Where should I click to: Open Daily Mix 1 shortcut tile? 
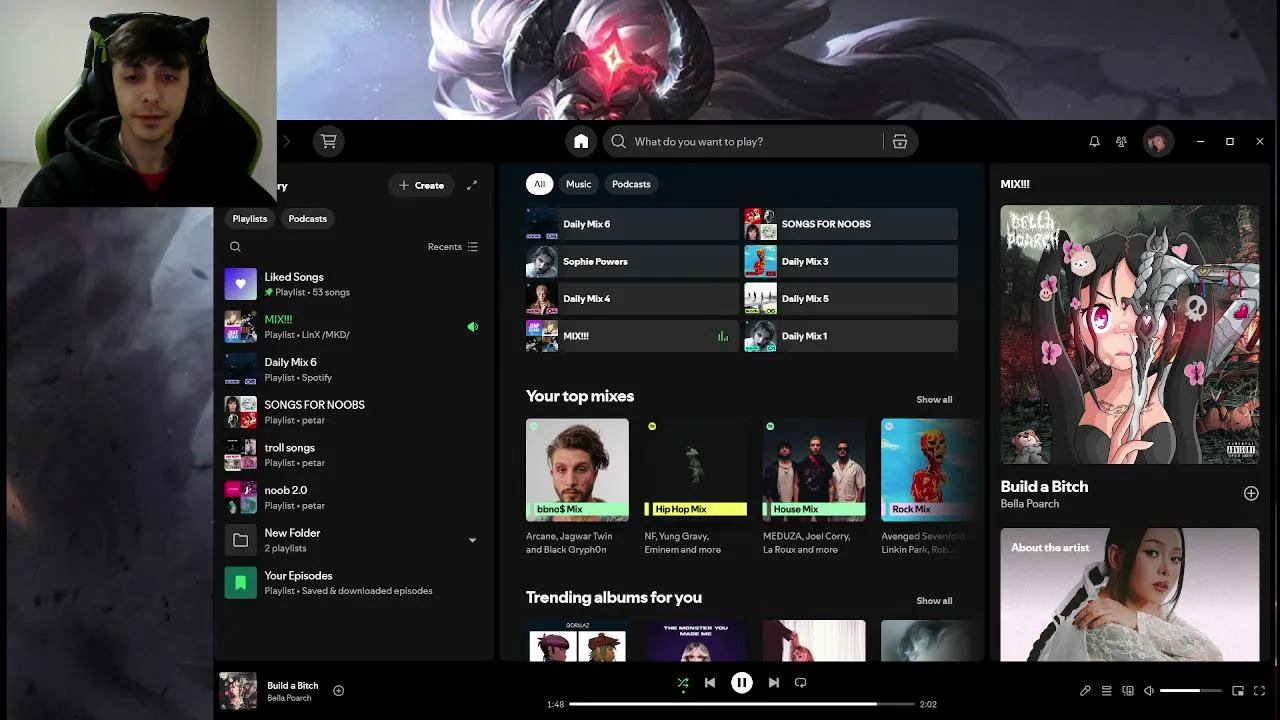pyautogui.click(x=851, y=336)
